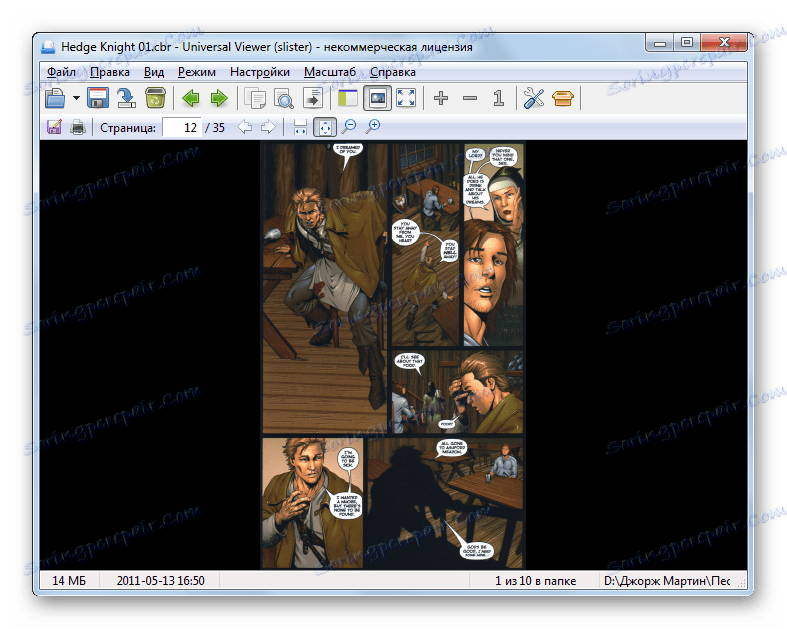Toggle the image view mode icon

(377, 98)
